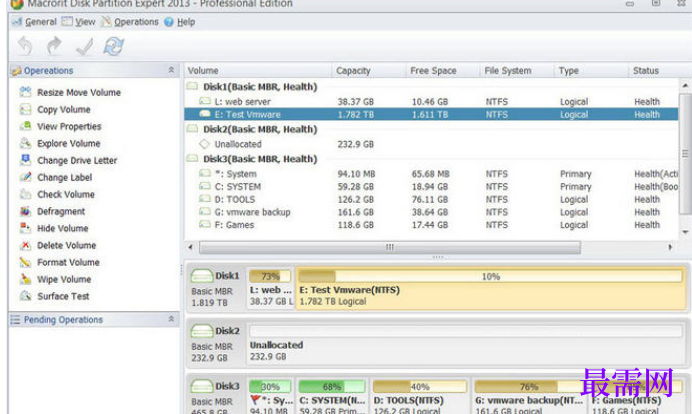692x414 pixels.
Task: Click the E: Test Vmware 10% usage bar
Action: click(490, 276)
